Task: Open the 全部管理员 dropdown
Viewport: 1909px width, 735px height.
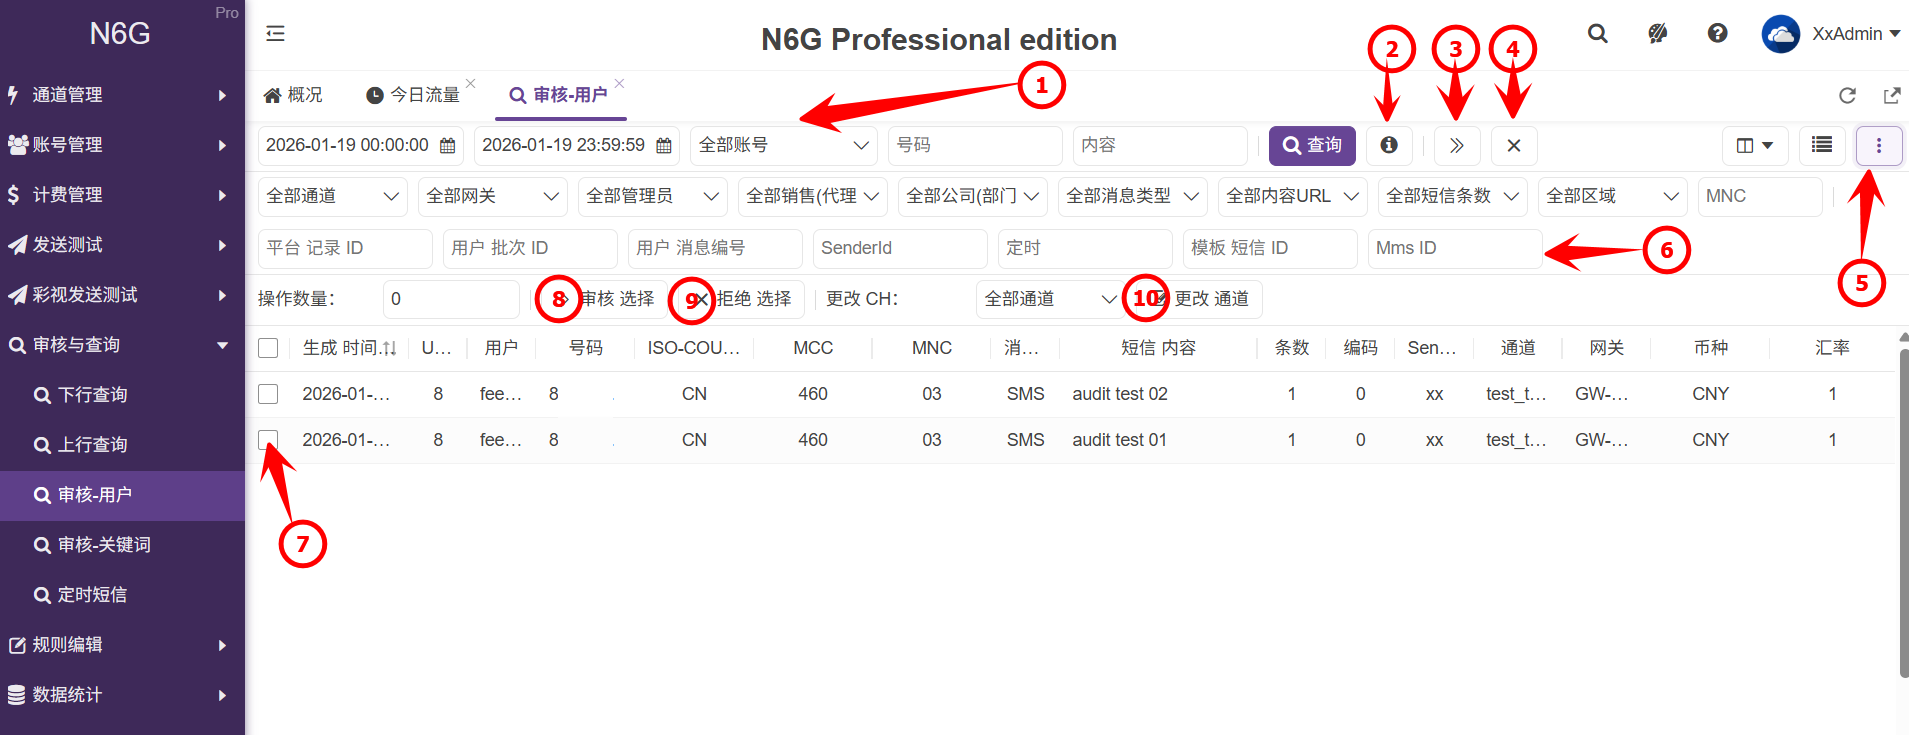Action: [653, 196]
